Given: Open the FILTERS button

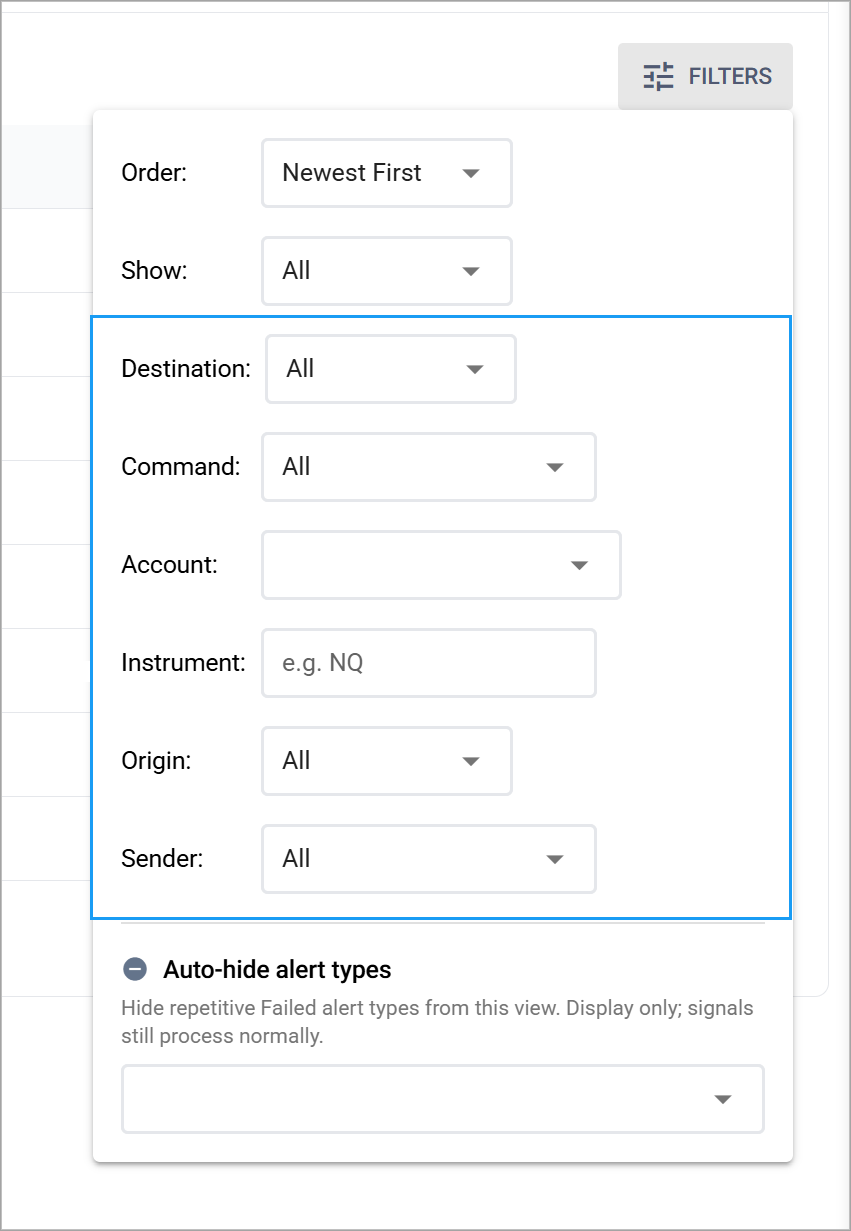Looking at the screenshot, I should [705, 76].
